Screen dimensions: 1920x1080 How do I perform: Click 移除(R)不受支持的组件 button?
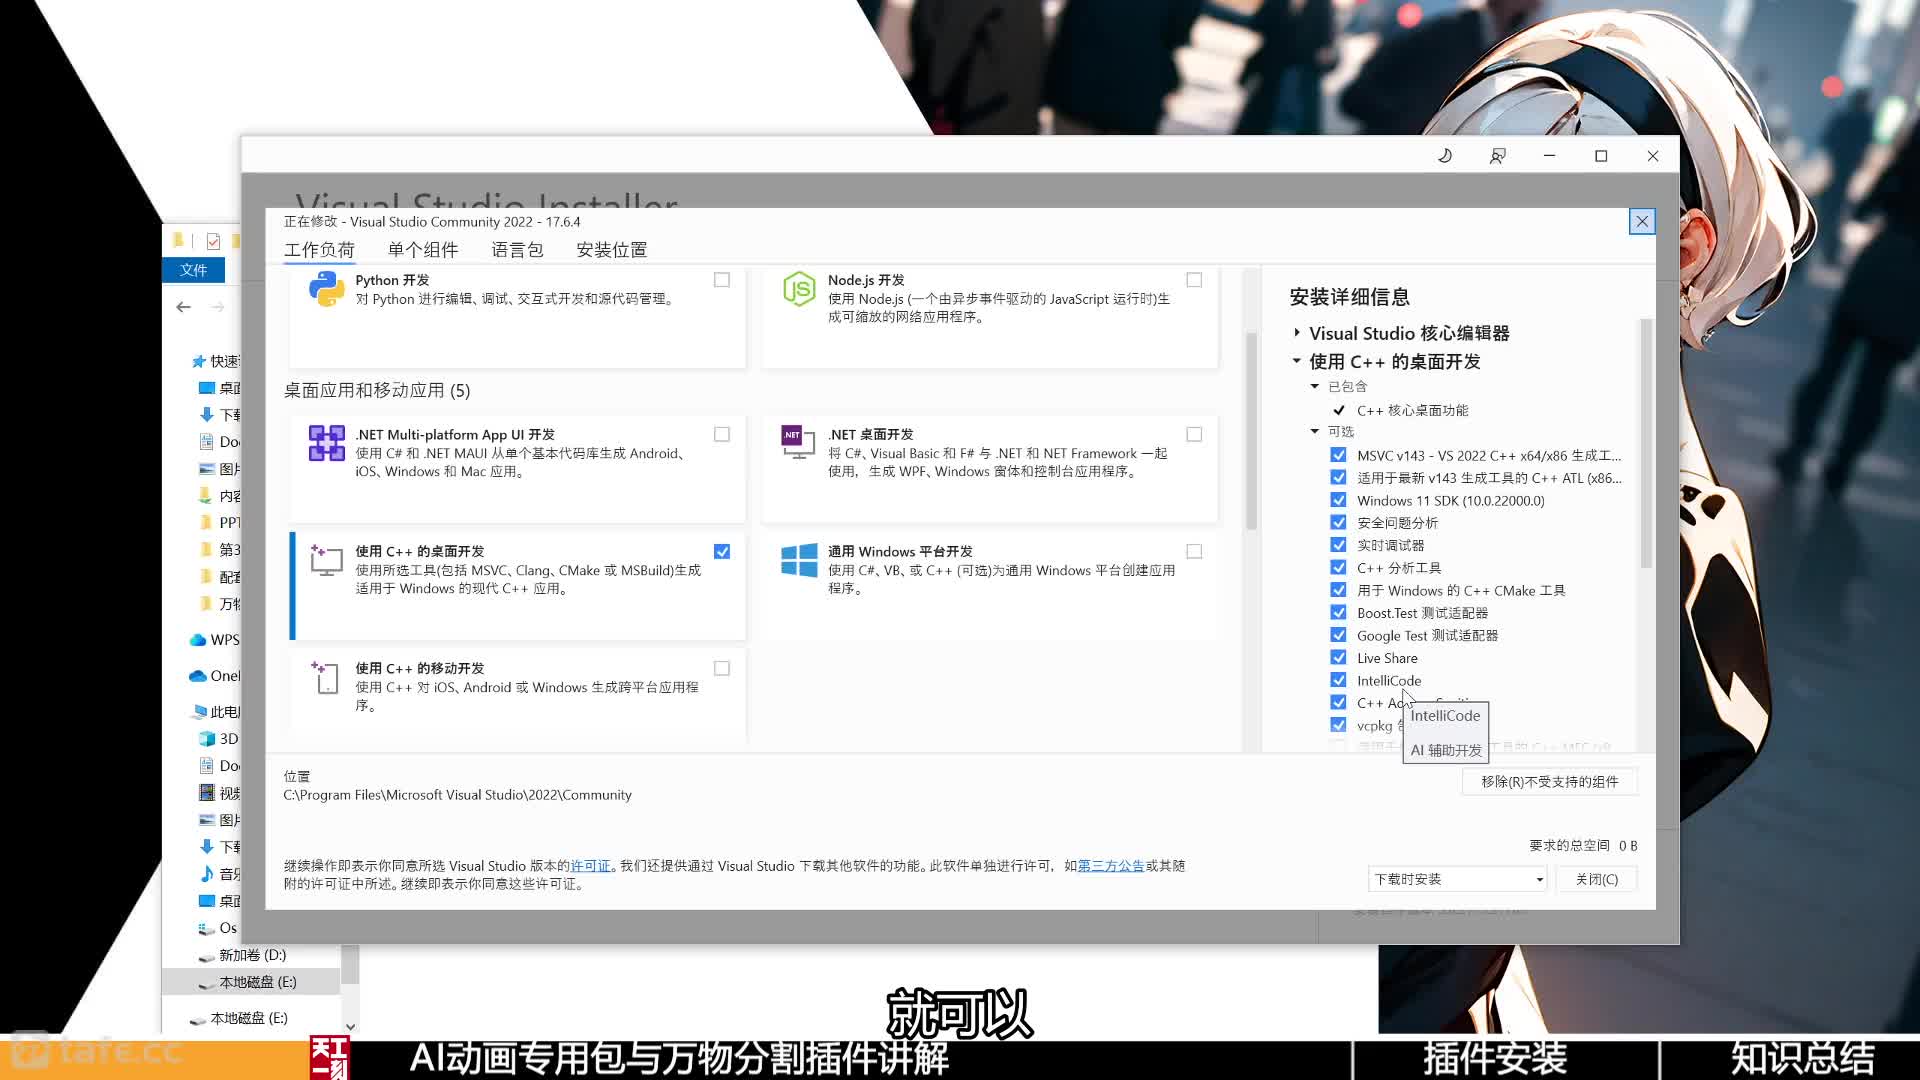click(1549, 782)
